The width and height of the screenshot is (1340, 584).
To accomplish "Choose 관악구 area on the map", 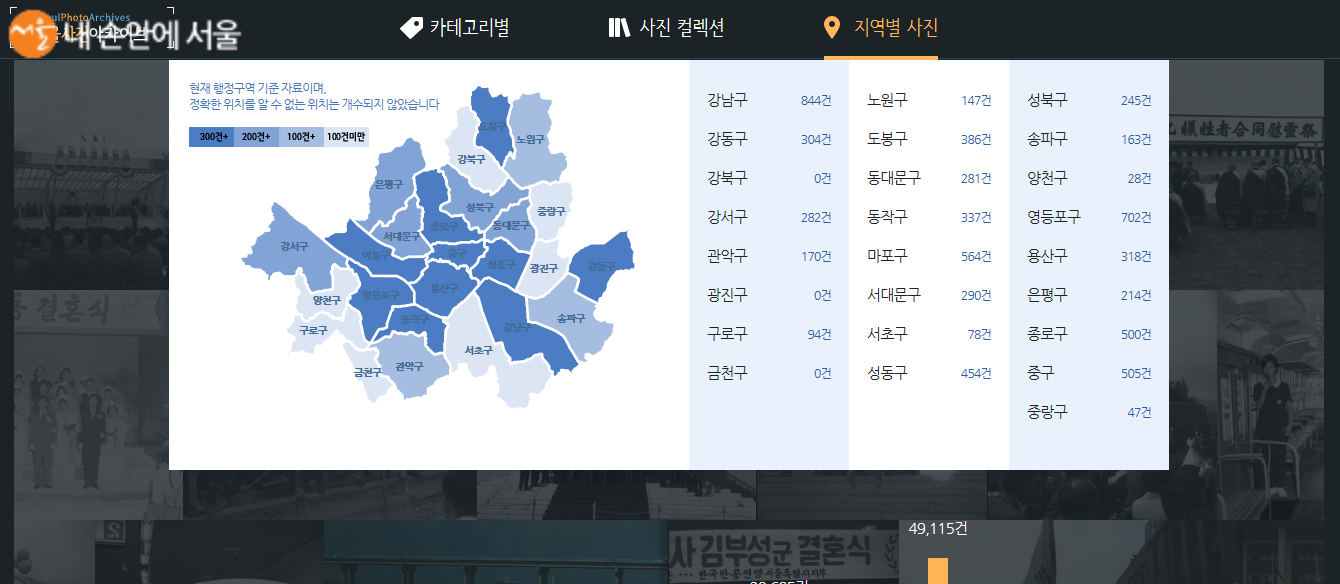I will [409, 367].
